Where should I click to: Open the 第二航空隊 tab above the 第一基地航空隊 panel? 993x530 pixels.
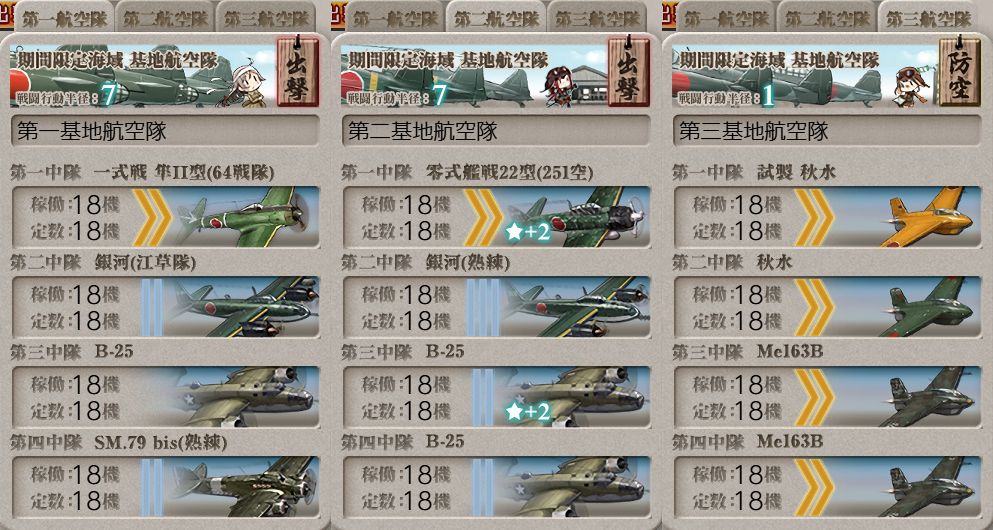pos(163,18)
